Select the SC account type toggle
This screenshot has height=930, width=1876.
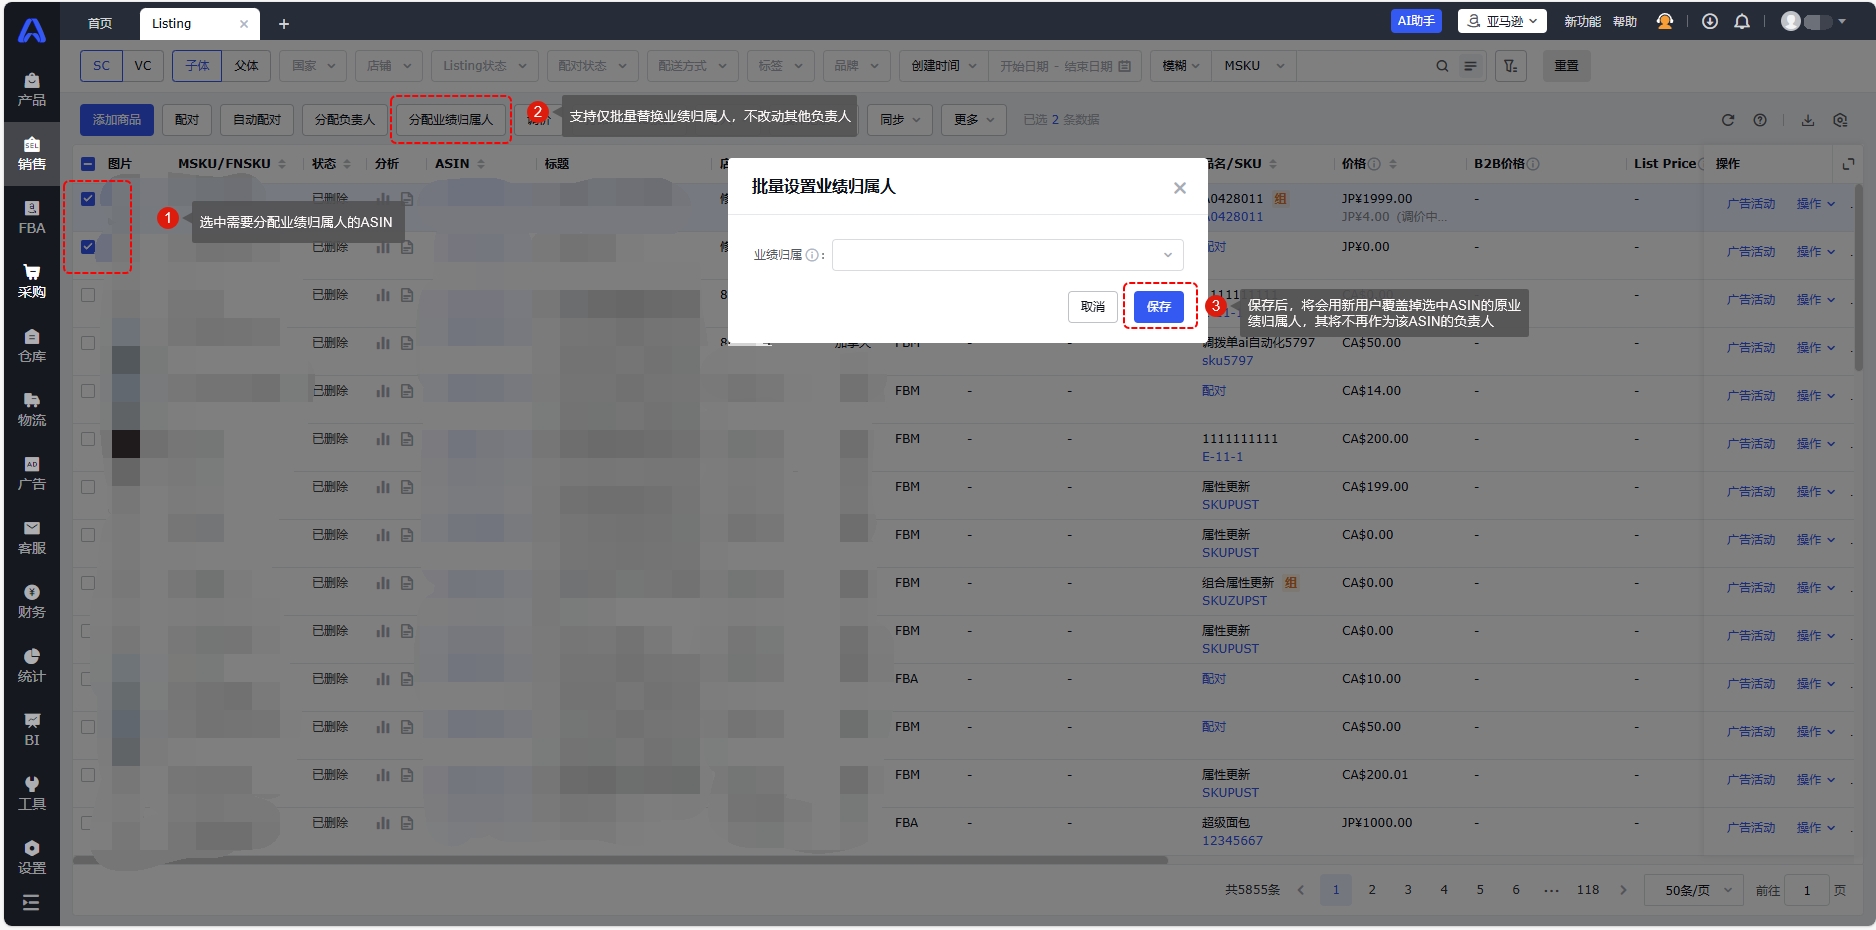102,66
